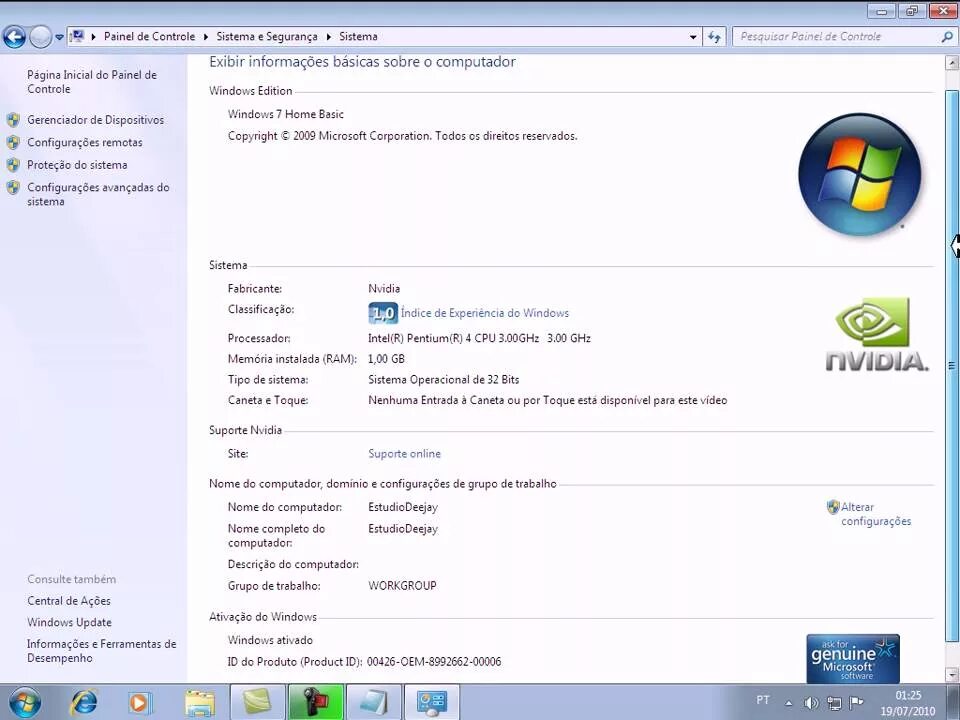Expand chevron after Painel de Controle
This screenshot has height=720, width=960.
pyautogui.click(x=206, y=37)
